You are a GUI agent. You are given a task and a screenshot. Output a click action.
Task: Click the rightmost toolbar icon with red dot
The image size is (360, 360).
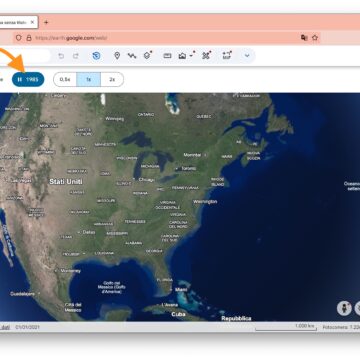point(227,55)
